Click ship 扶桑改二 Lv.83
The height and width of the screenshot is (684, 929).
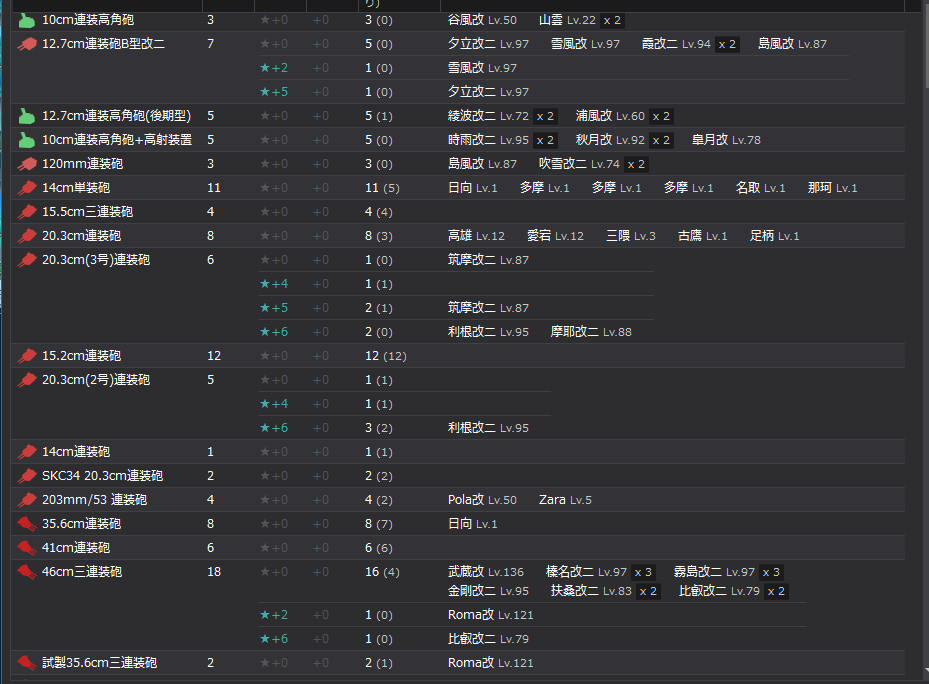(x=591, y=591)
